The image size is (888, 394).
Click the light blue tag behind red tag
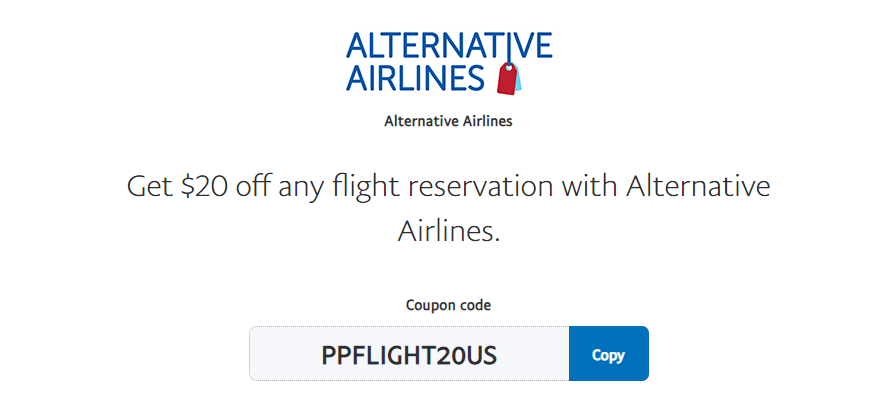518,80
